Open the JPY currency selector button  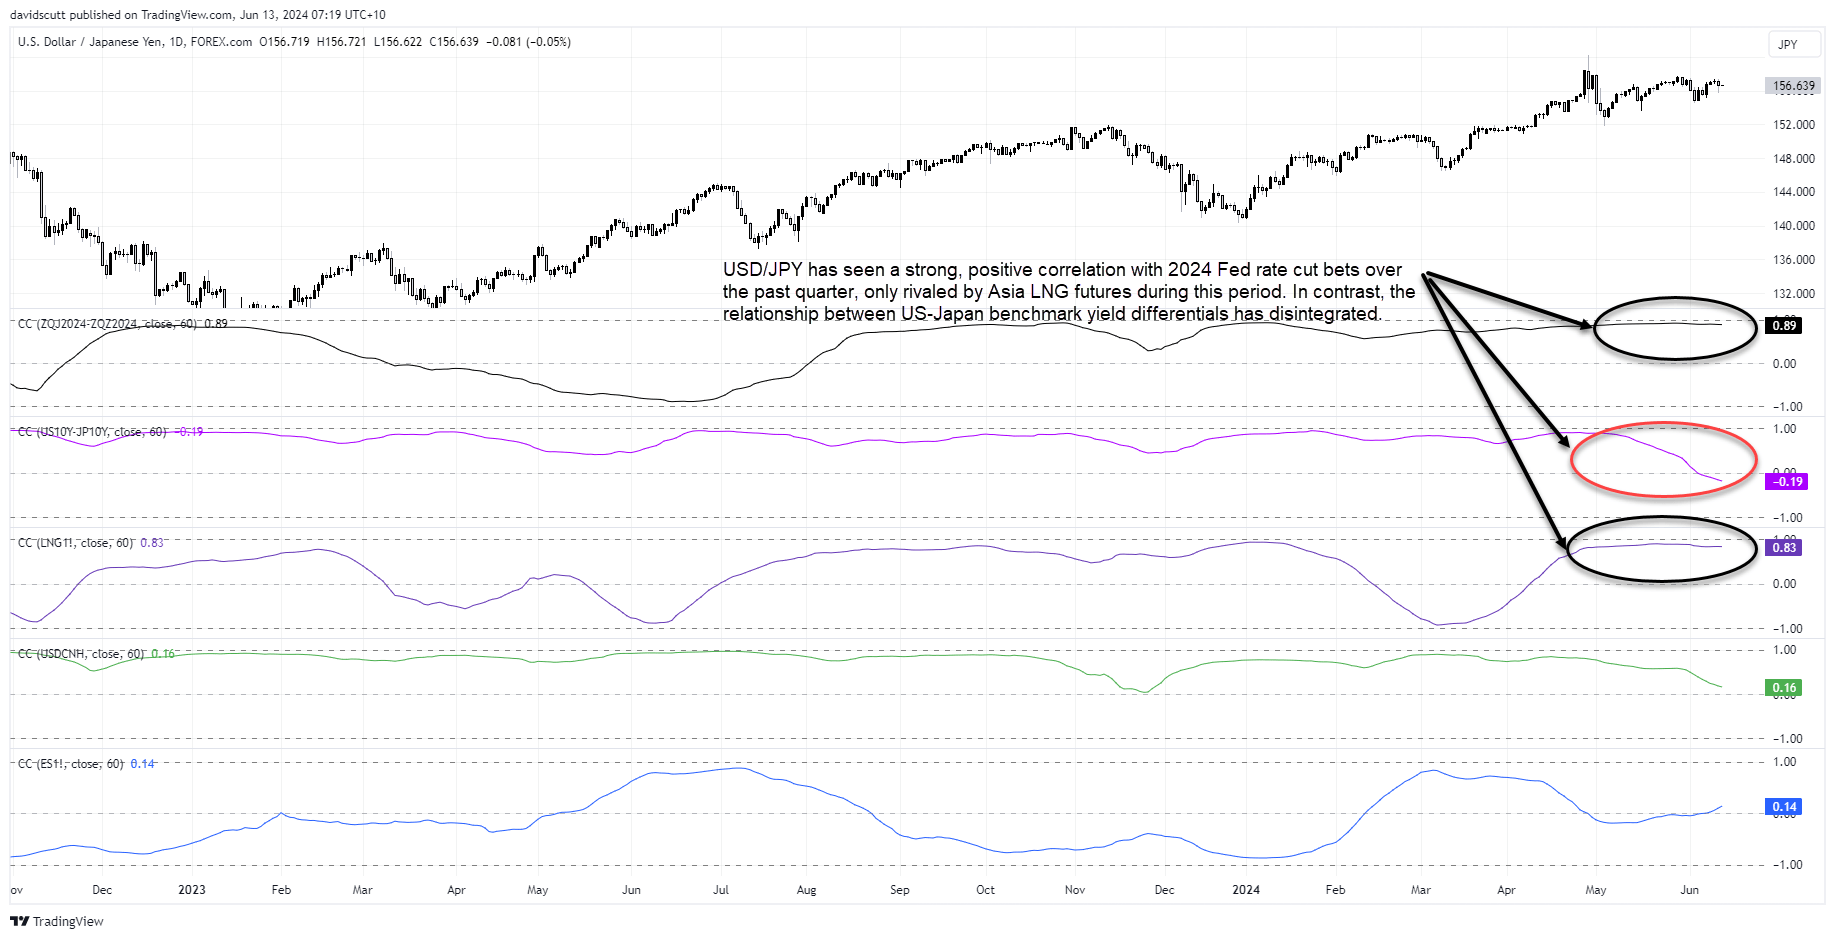pos(1794,44)
